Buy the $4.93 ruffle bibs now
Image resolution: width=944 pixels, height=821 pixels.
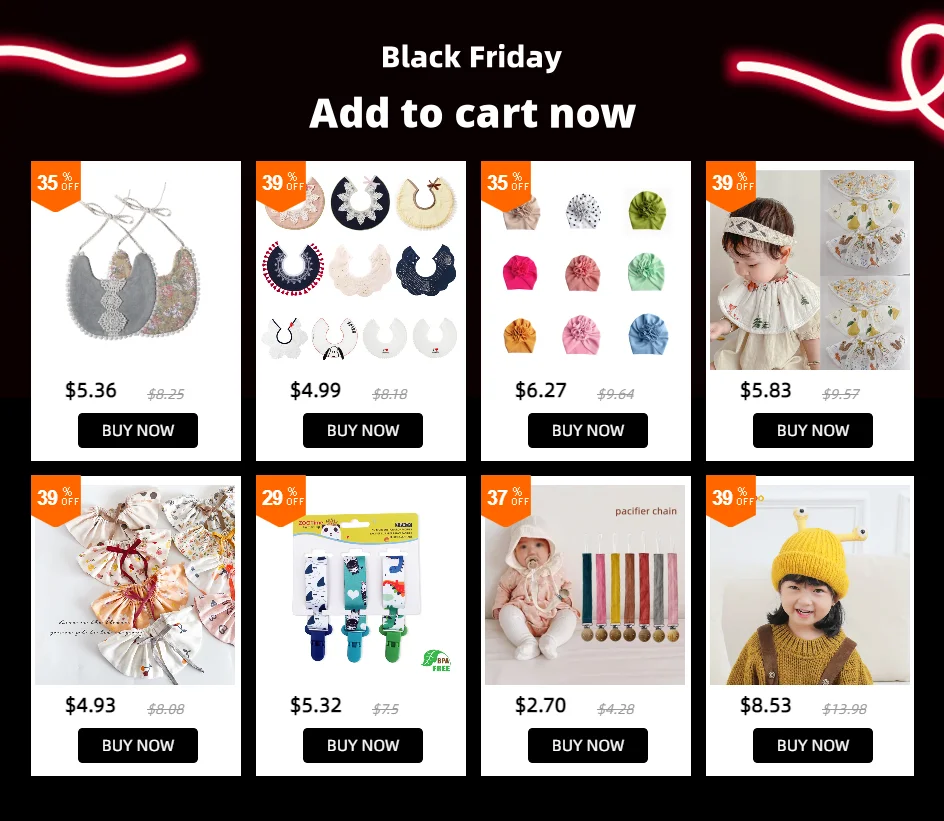138,745
